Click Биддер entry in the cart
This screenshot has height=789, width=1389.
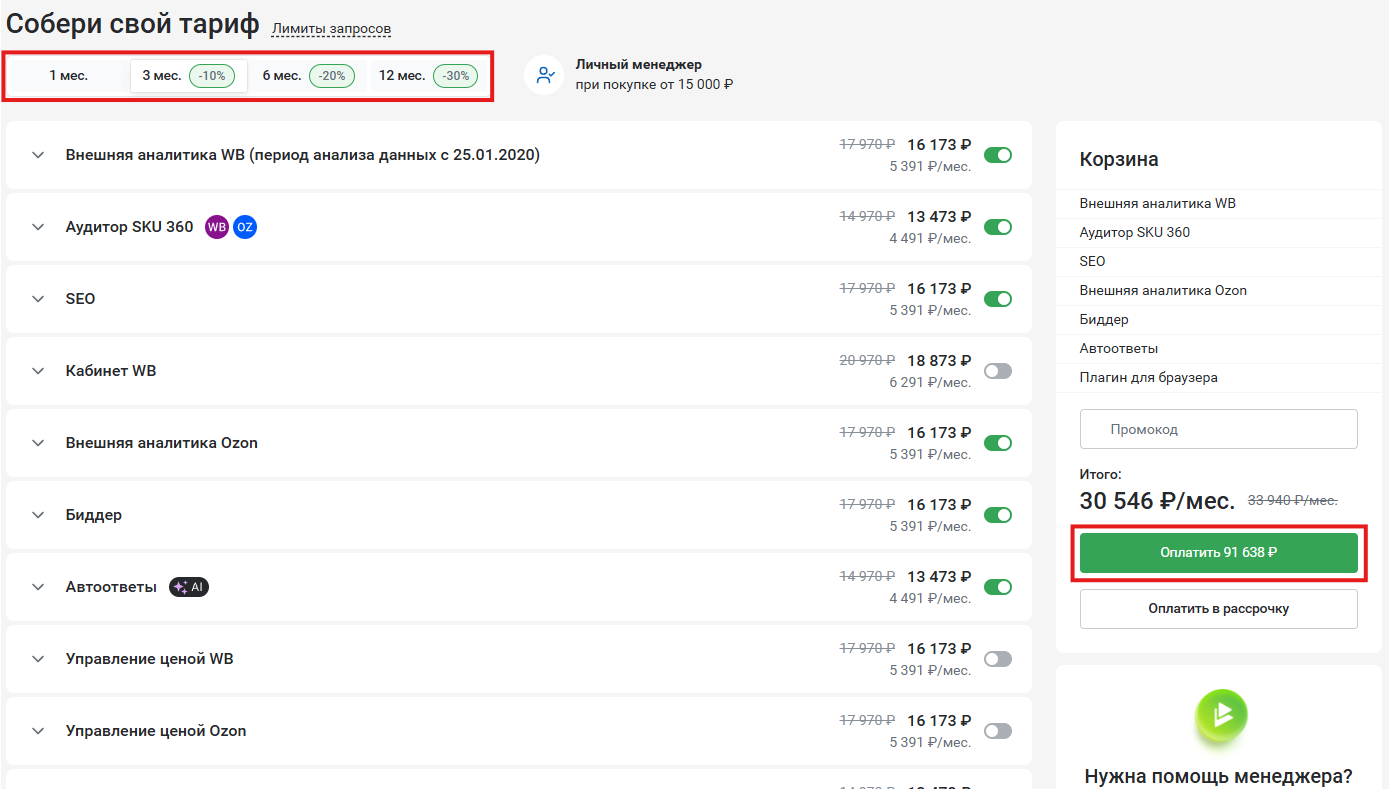pos(1104,319)
